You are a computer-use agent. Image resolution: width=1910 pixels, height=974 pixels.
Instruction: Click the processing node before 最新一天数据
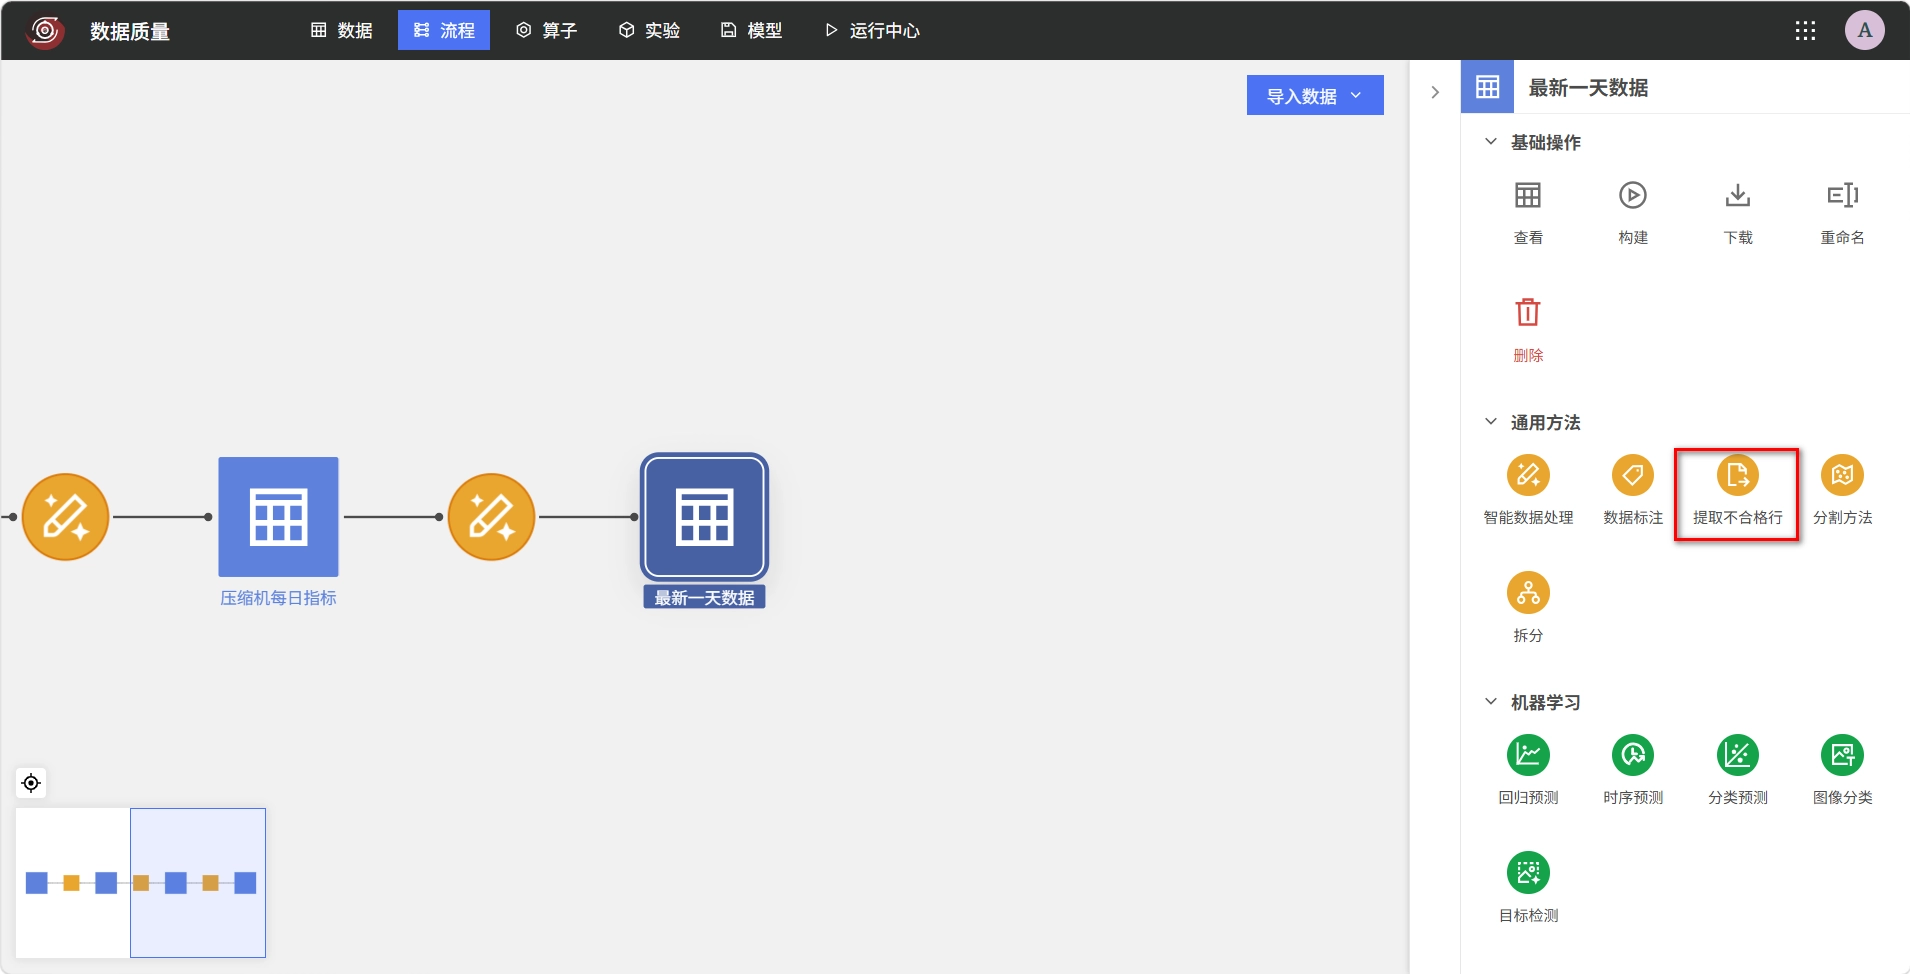tap(491, 517)
